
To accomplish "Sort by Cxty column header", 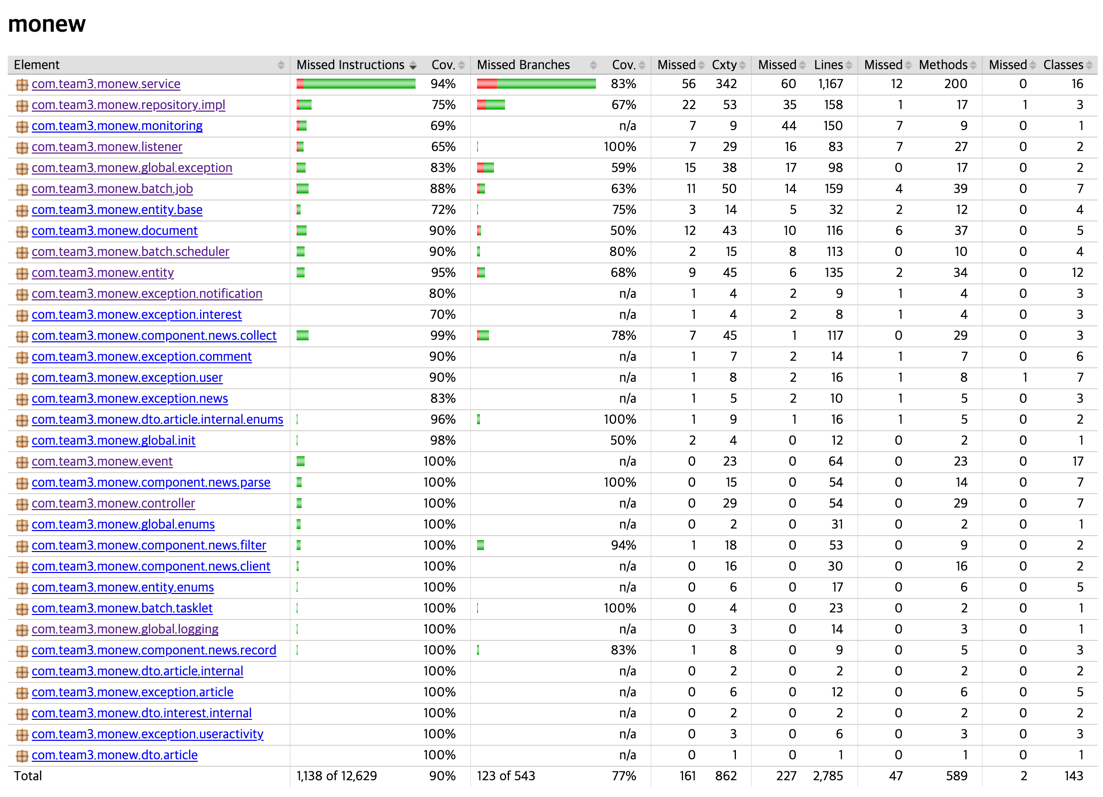I will coord(724,65).
